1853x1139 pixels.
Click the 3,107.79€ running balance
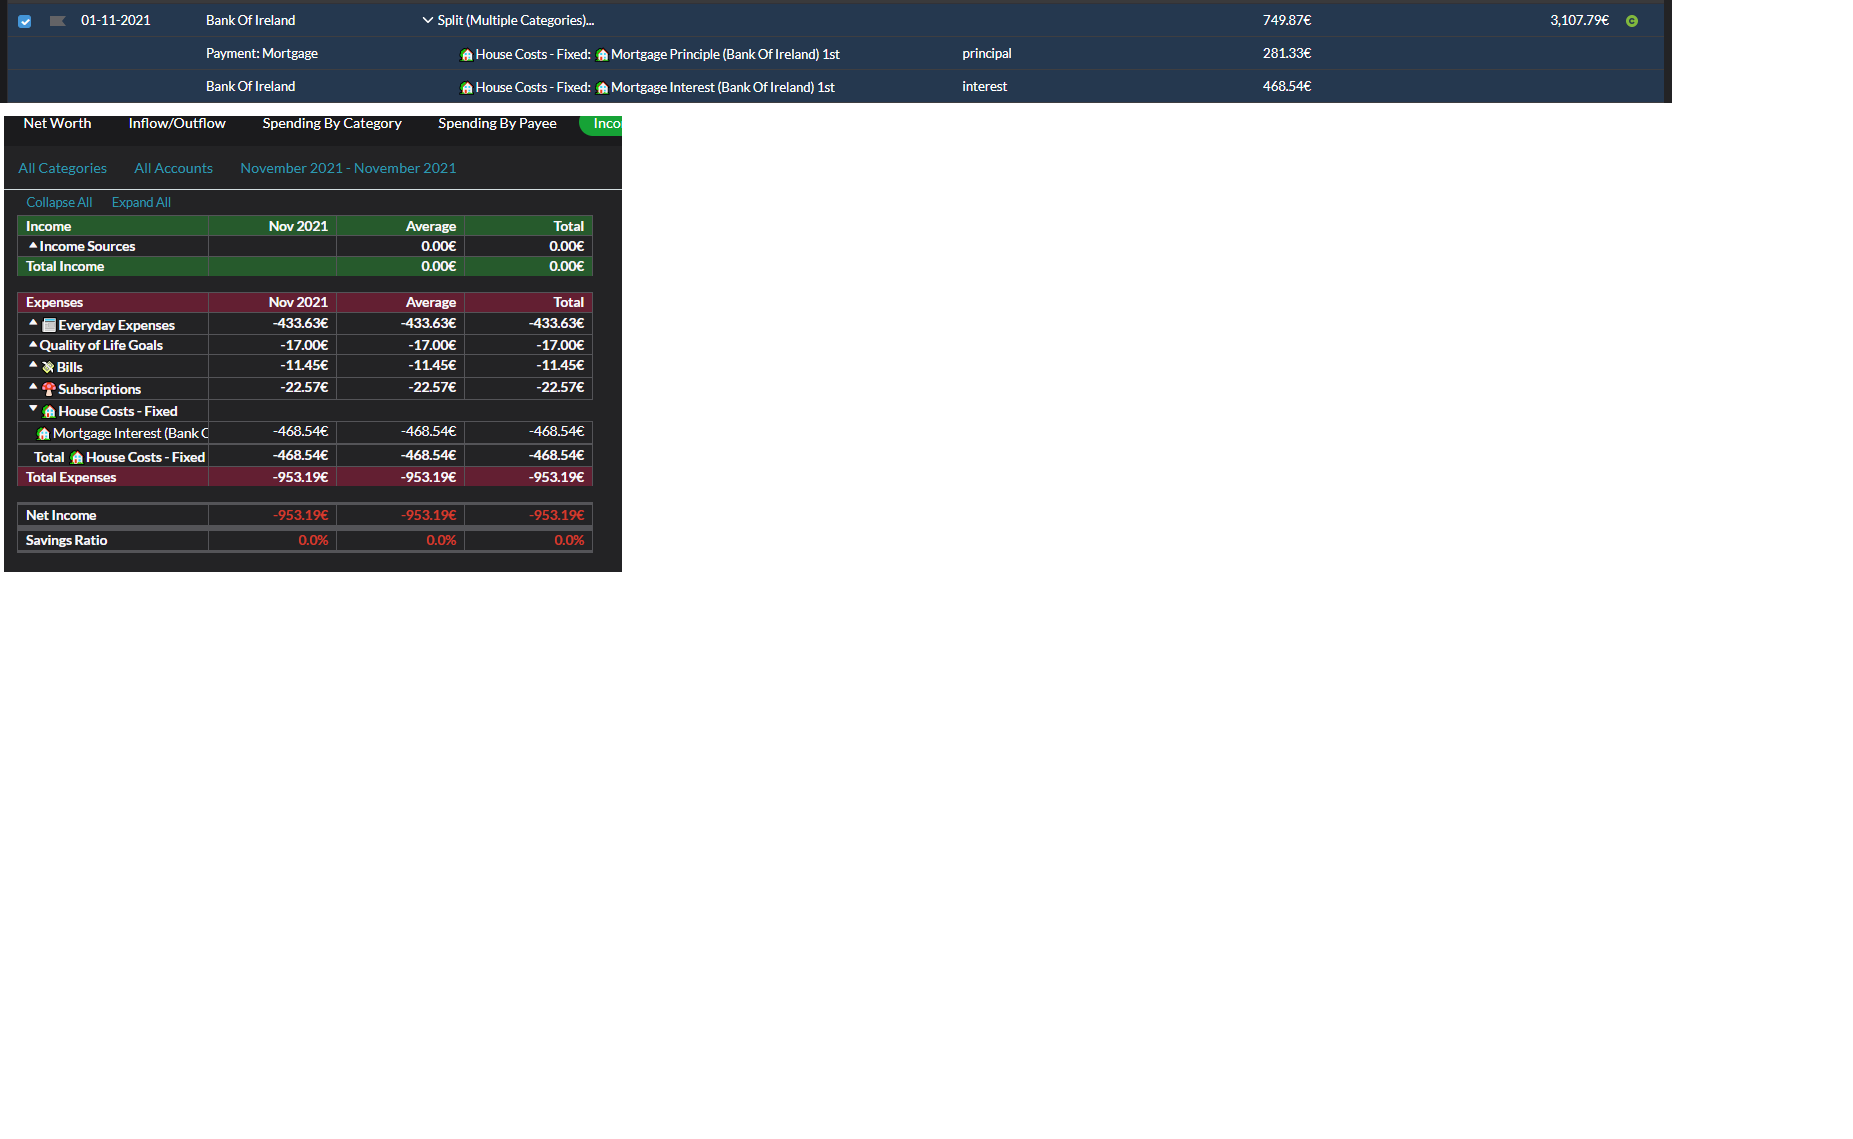point(1580,20)
